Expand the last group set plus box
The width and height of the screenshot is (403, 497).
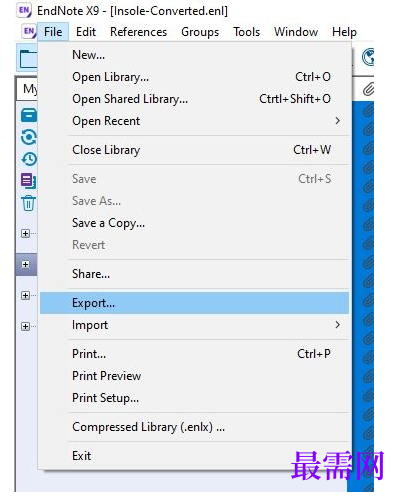(25, 326)
